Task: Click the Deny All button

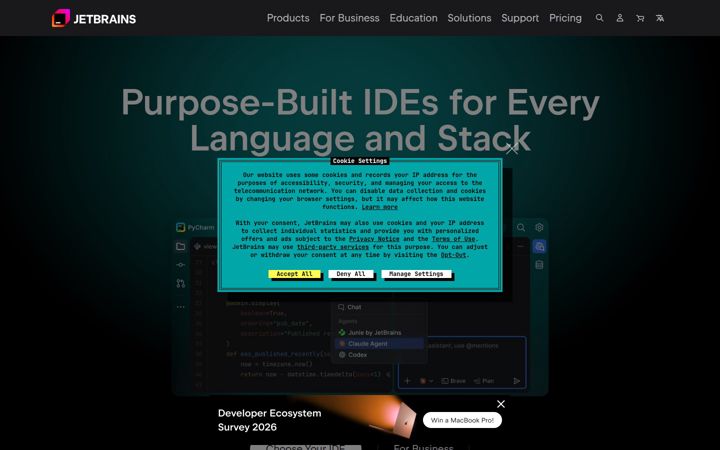Action: (x=351, y=274)
